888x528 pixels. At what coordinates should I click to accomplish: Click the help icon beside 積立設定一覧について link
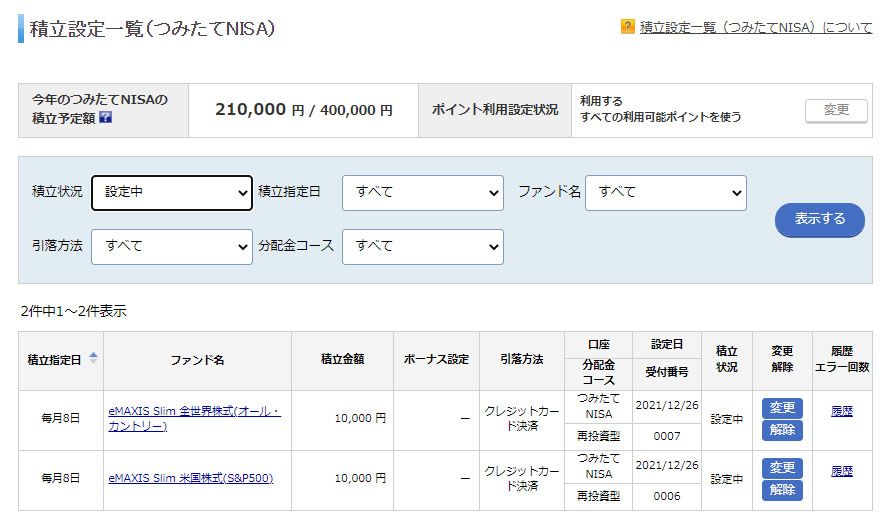pyautogui.click(x=627, y=27)
